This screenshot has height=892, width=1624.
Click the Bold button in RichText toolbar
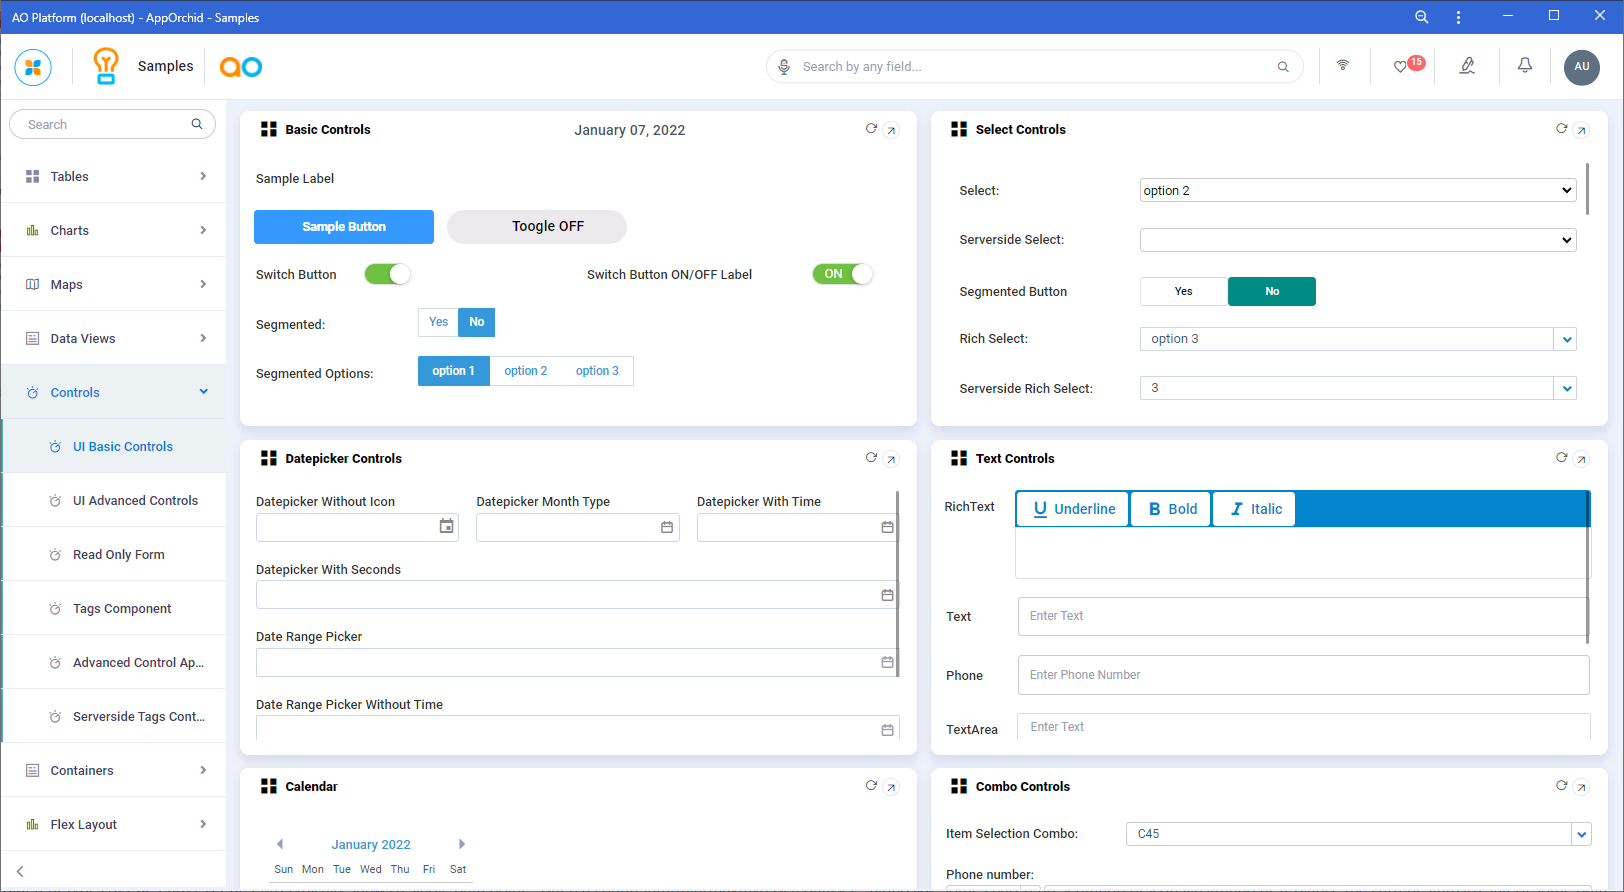click(x=1171, y=509)
